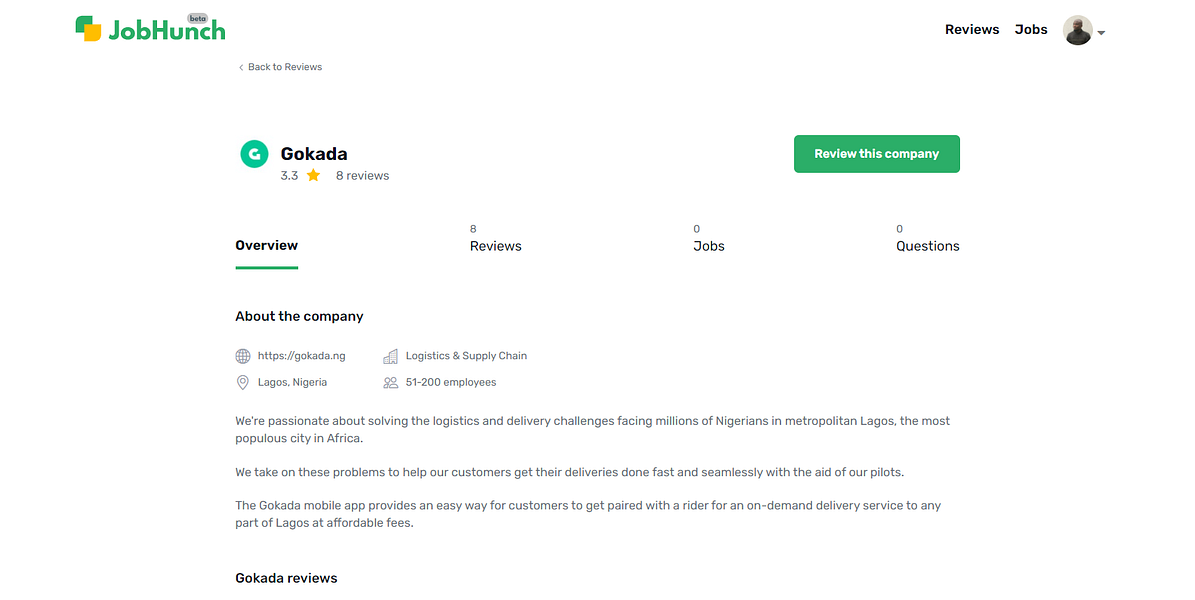Click the location pin icon

[243, 383]
